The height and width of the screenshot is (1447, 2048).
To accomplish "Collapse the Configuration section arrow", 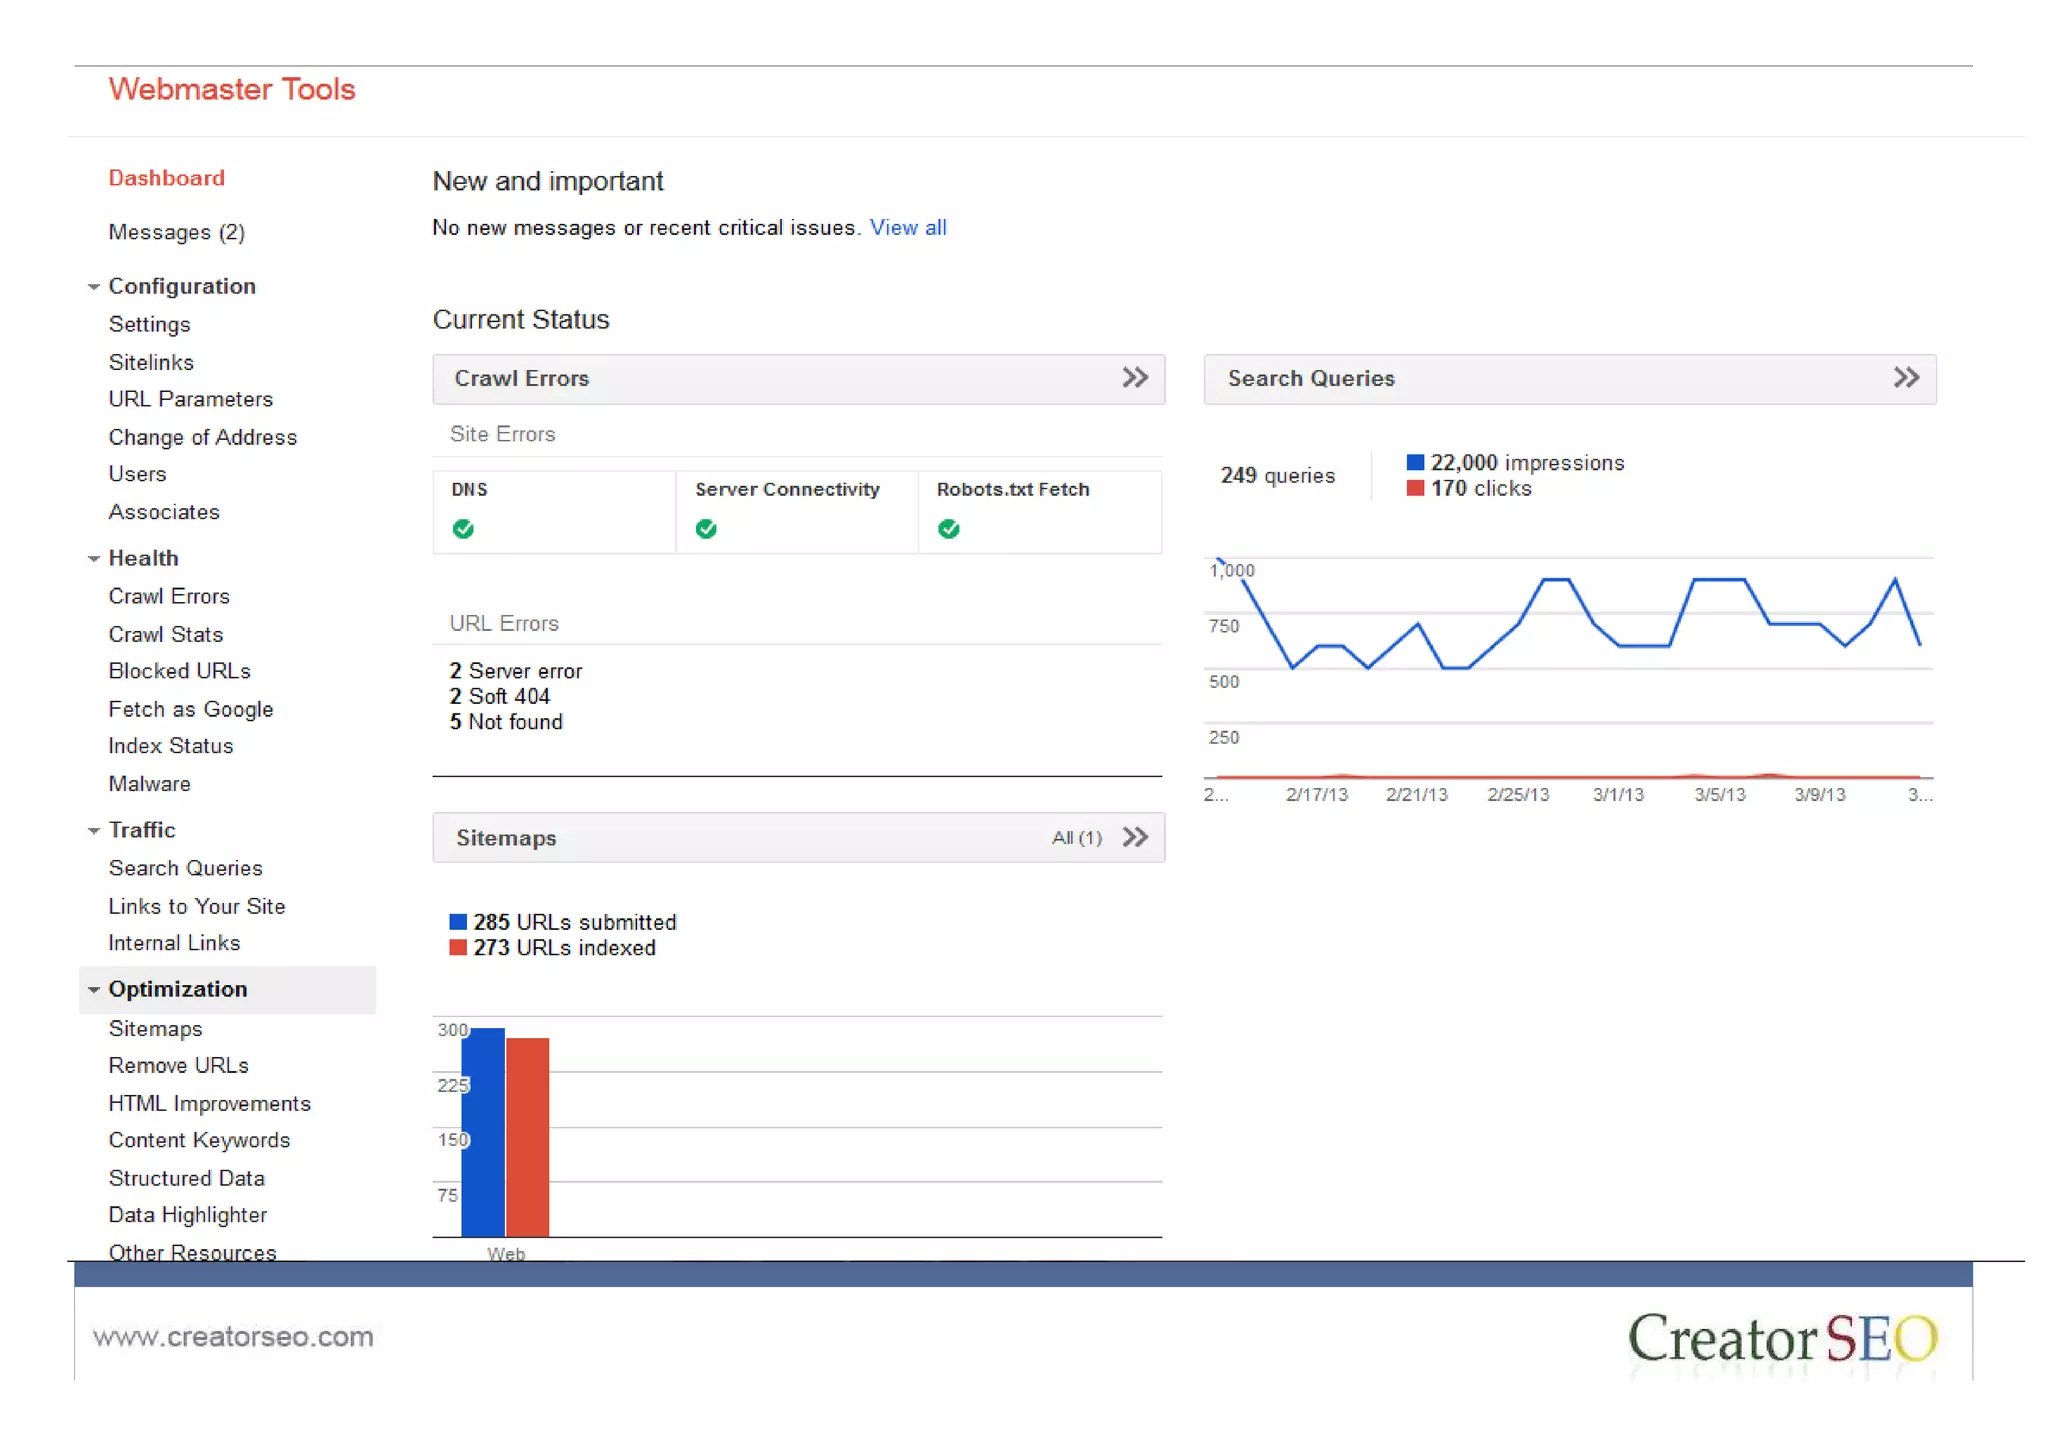I will click(93, 287).
